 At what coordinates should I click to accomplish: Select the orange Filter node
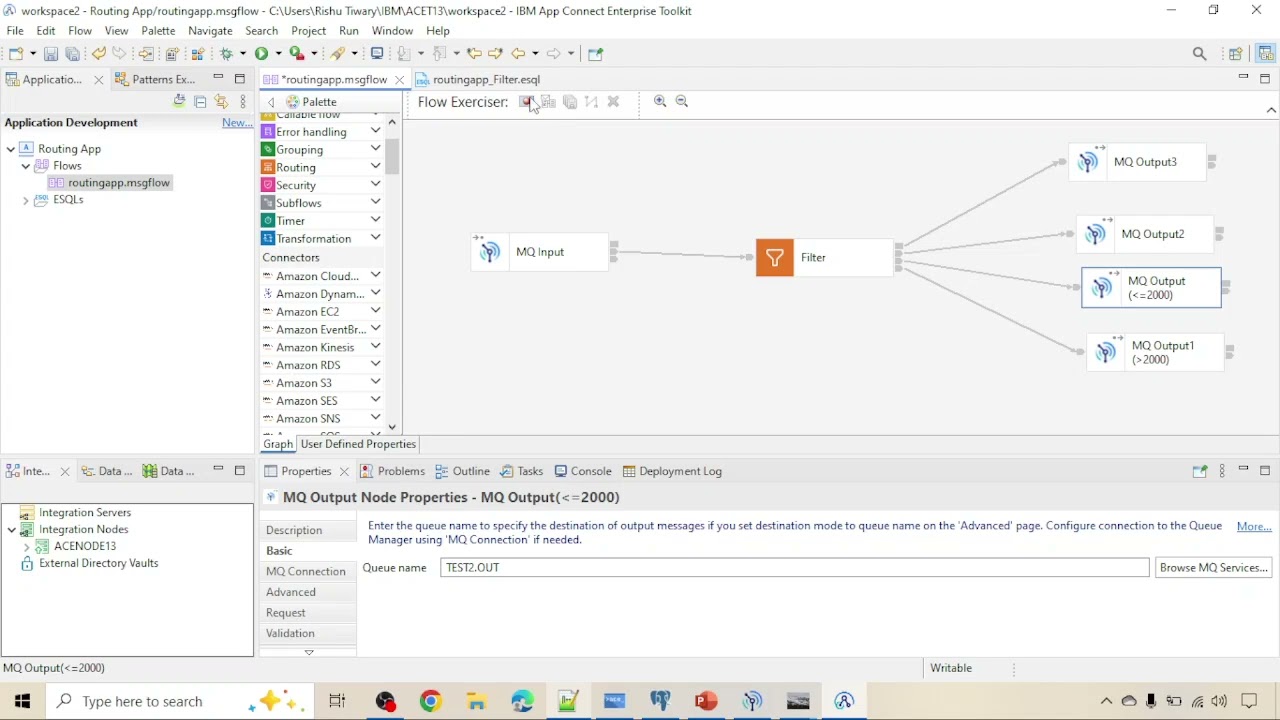pos(825,258)
